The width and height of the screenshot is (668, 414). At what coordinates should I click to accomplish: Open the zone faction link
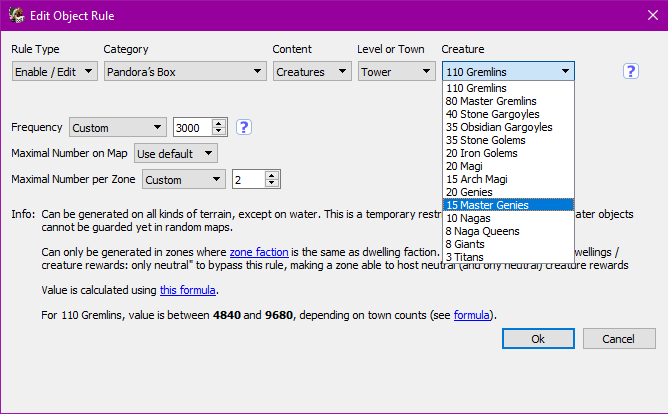259,252
